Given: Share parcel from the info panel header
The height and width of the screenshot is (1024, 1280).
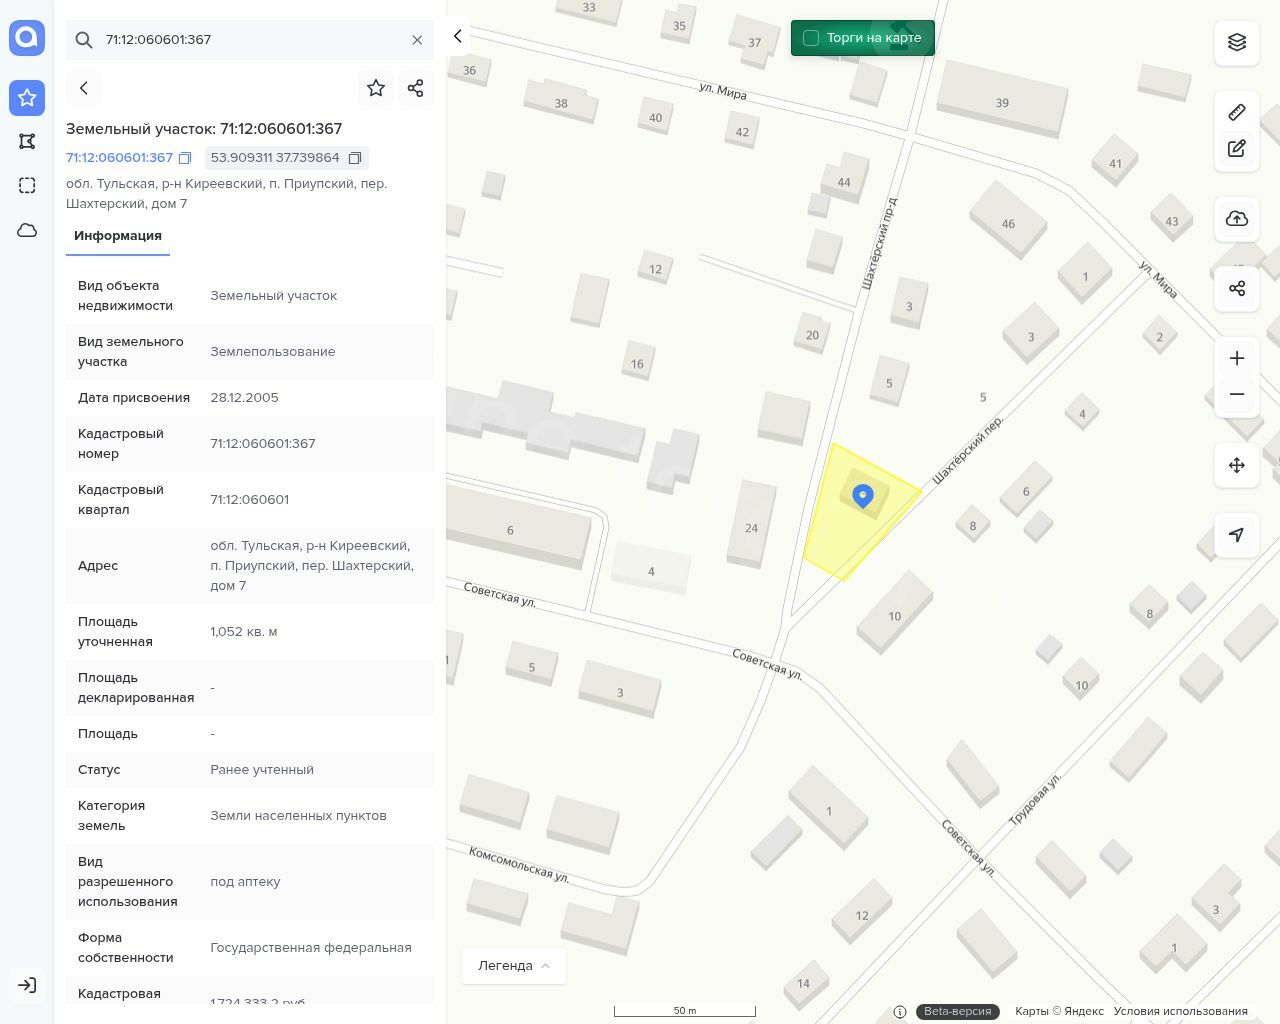Looking at the screenshot, I should click(x=416, y=88).
